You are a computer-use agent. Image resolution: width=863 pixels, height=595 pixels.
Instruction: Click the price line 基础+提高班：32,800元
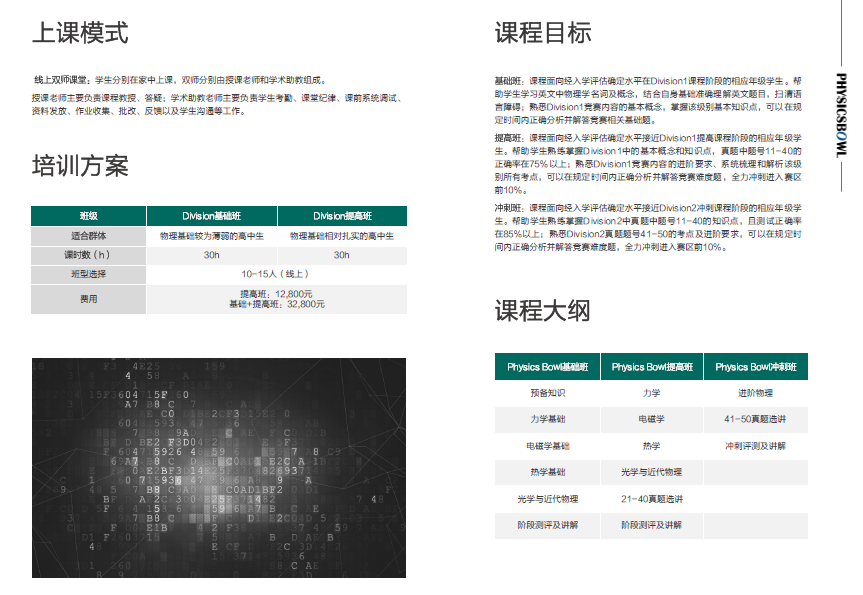[x=277, y=304]
